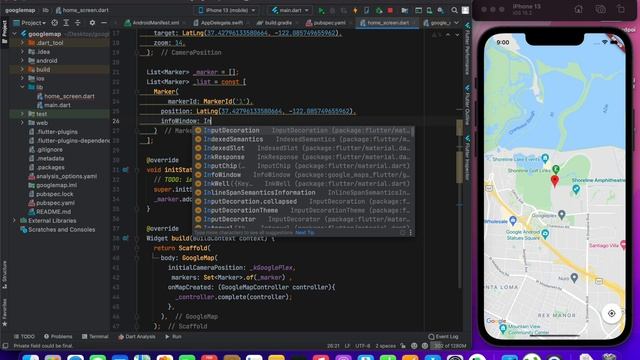Switch to pubspec.yaml editor tab
The image size is (640, 360).
click(326, 23)
